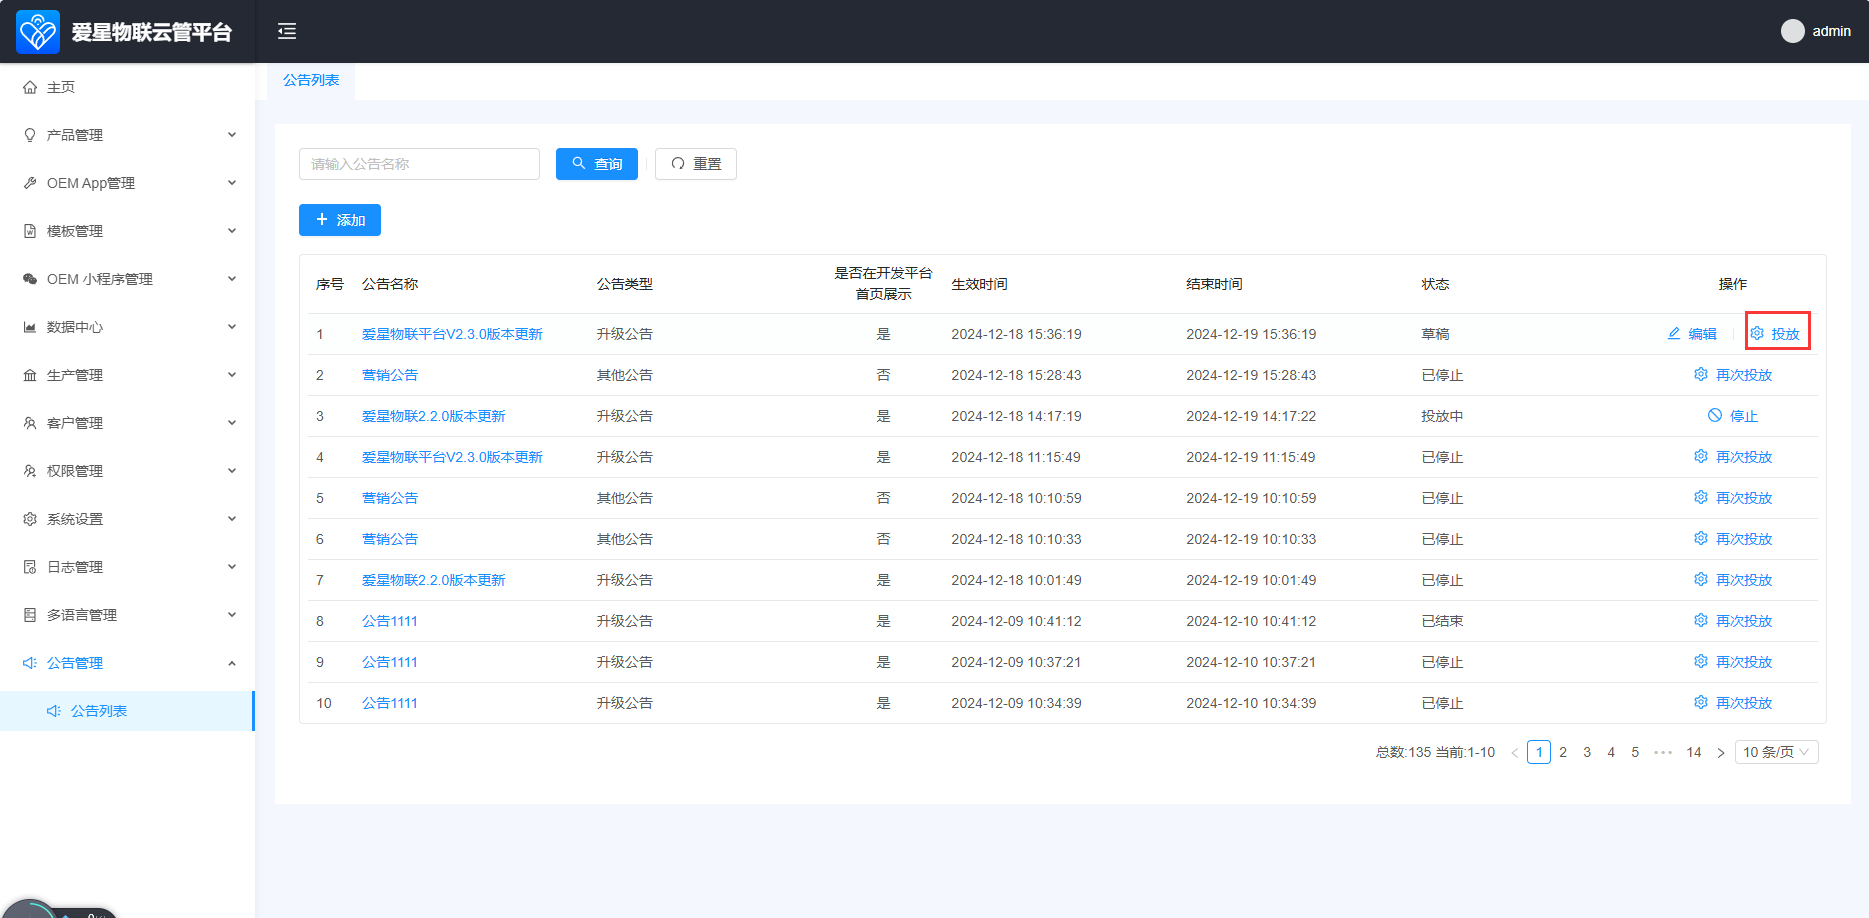The width and height of the screenshot is (1869, 918).
Task: Click the 主页 home icon in sidebar
Action: click(30, 87)
